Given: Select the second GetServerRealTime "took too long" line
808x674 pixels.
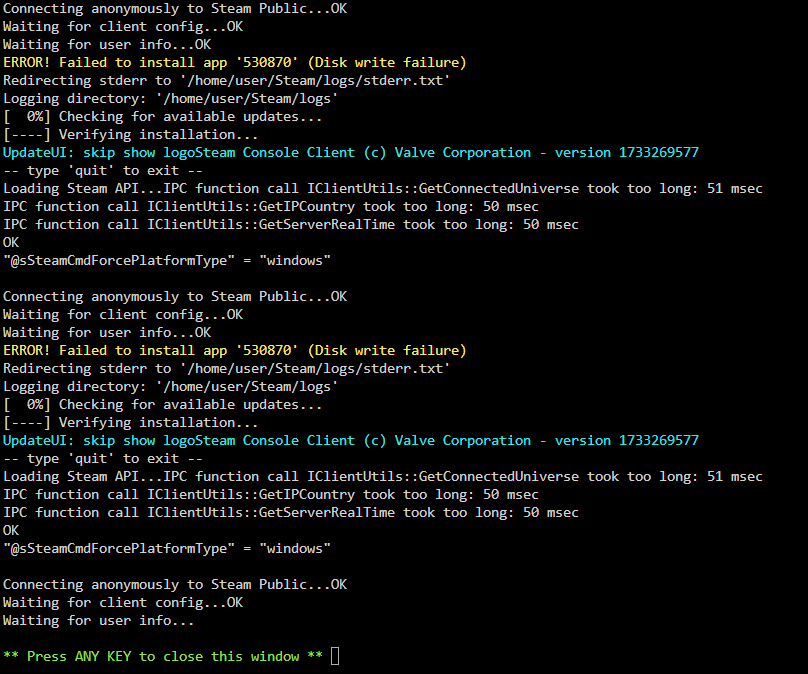Looking at the screenshot, I should 291,513.
